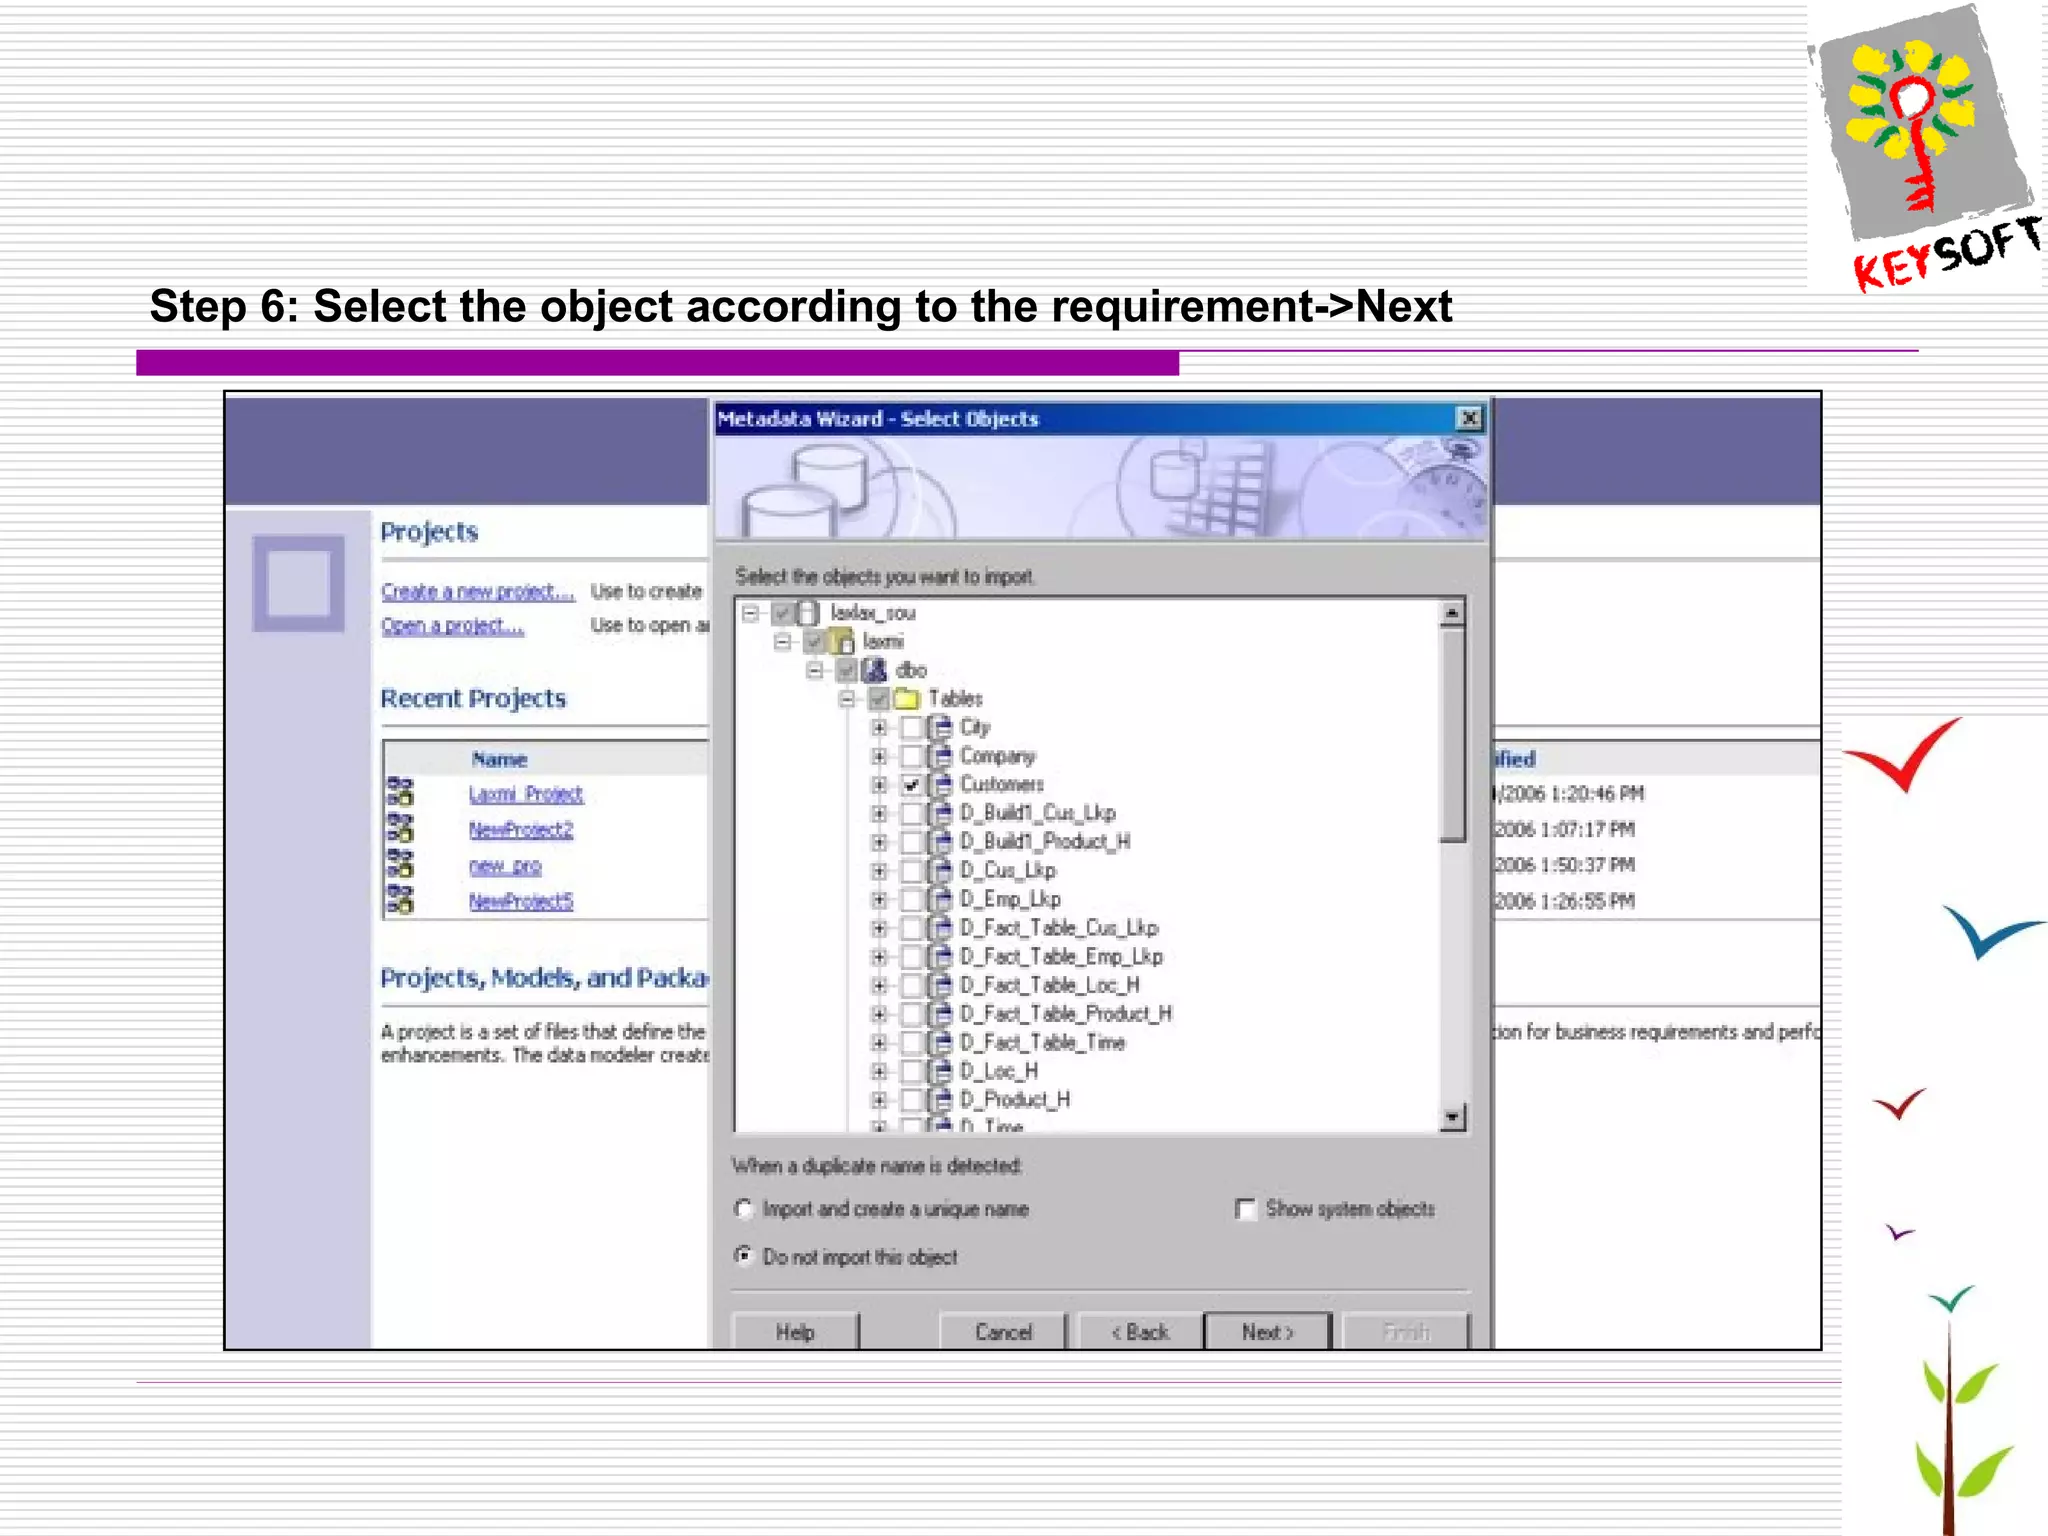Click the D_Fact_Table_Loc_H table icon

coord(940,985)
